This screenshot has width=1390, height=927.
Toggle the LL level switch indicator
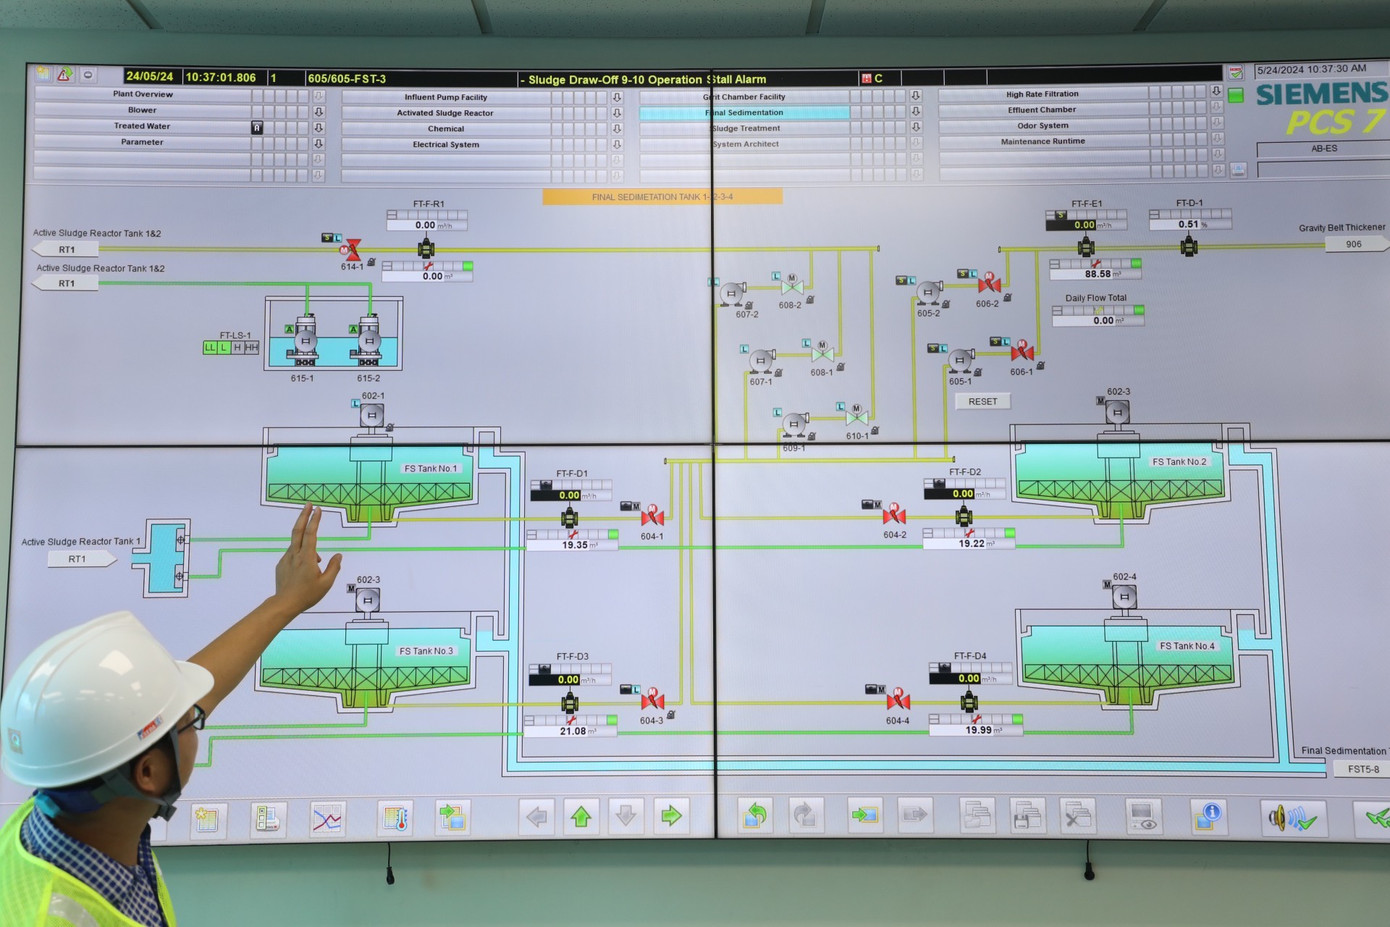210,348
